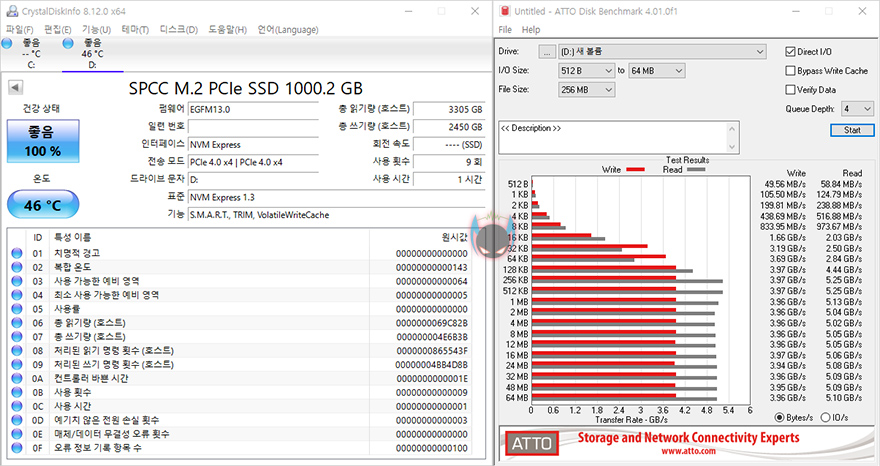The width and height of the screenshot is (880, 466).
Task: Click status orb for attribute 08 row
Action: 17,350
